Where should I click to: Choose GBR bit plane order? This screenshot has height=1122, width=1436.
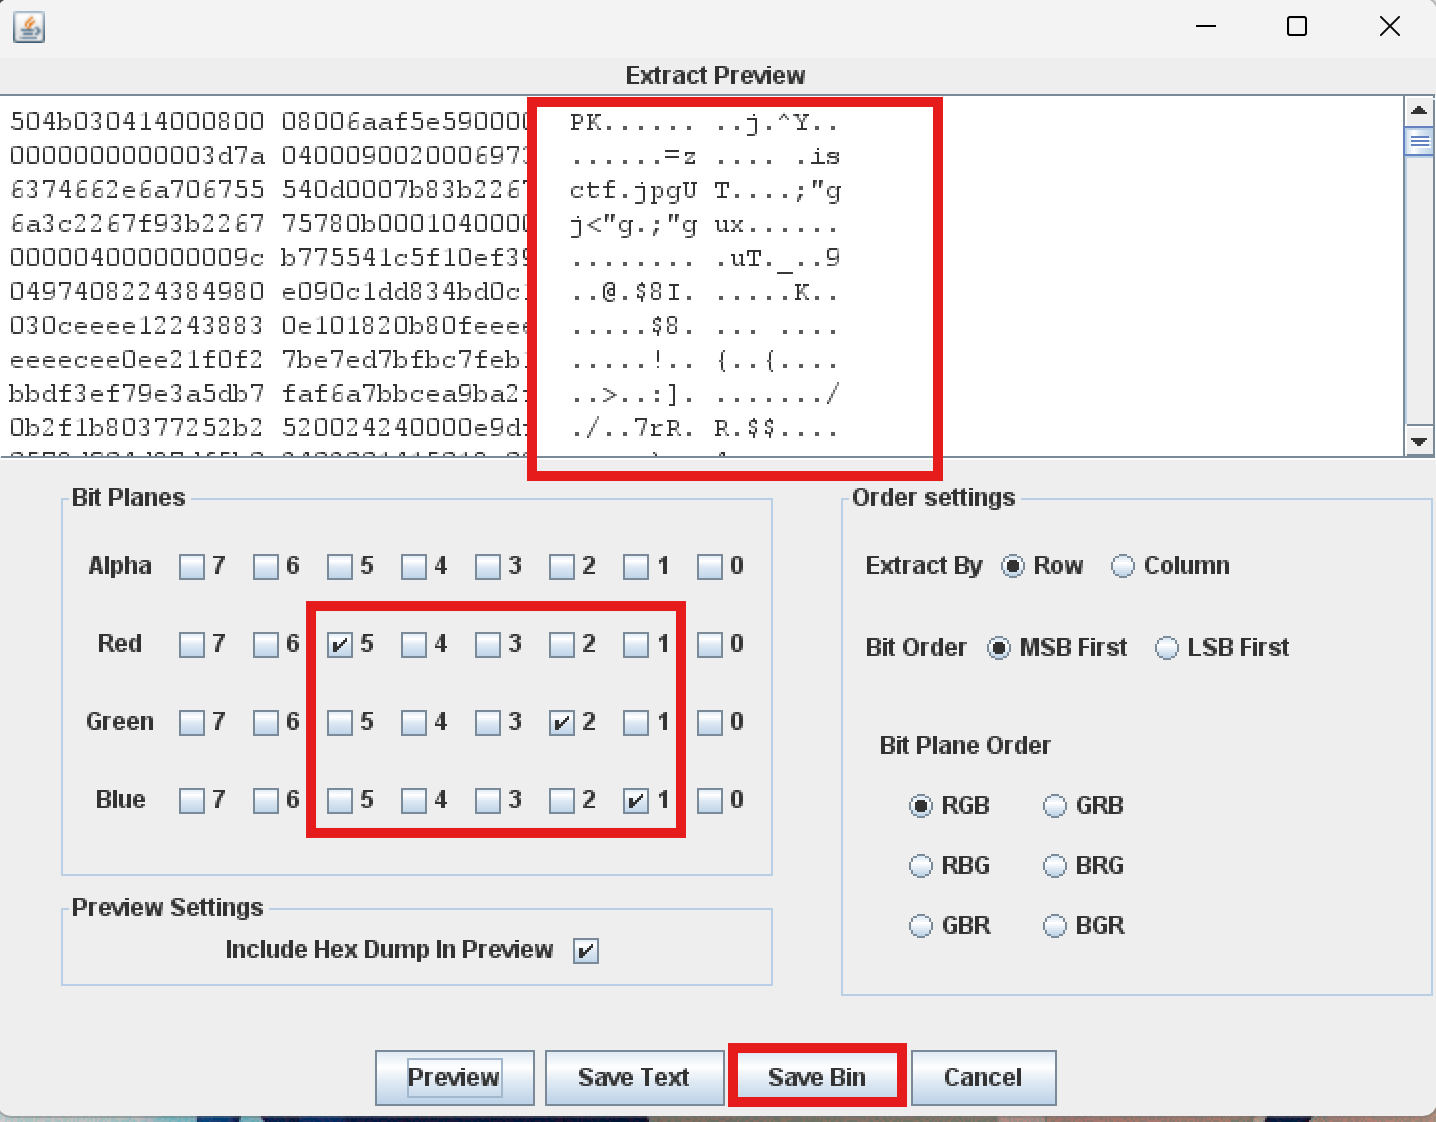pos(921,926)
